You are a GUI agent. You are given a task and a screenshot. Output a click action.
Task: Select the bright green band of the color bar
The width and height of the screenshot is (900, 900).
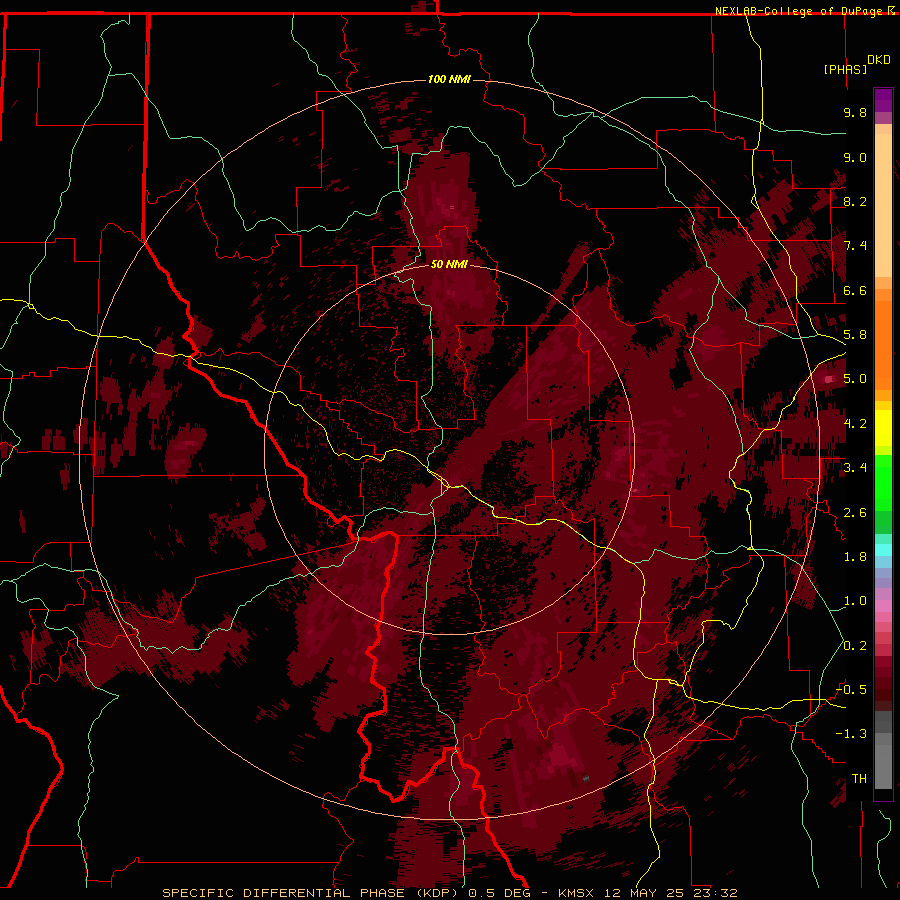883,482
